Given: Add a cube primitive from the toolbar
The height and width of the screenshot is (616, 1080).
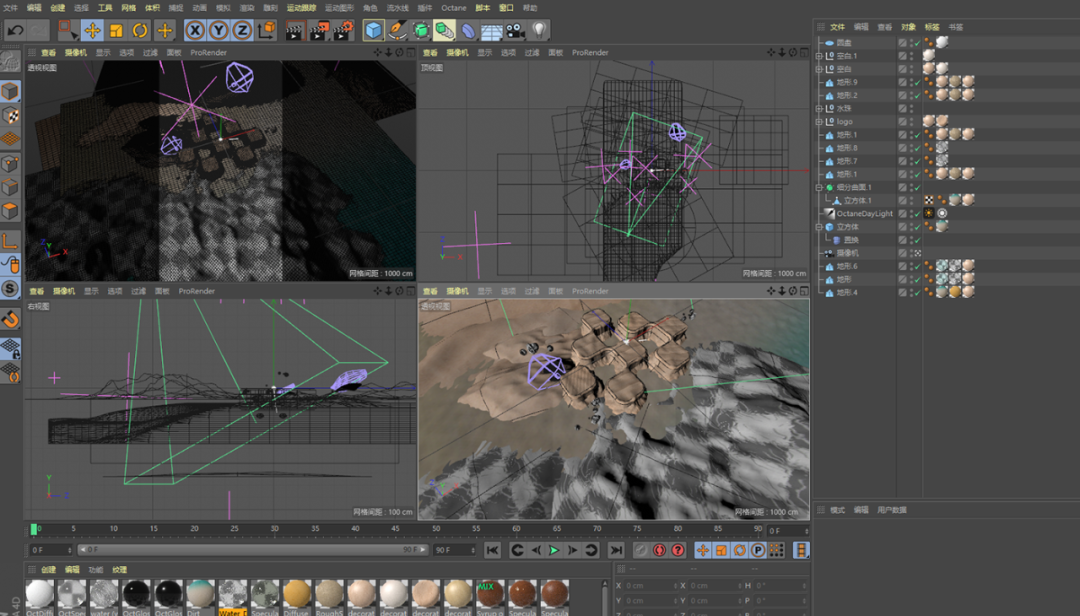Looking at the screenshot, I should pyautogui.click(x=373, y=30).
